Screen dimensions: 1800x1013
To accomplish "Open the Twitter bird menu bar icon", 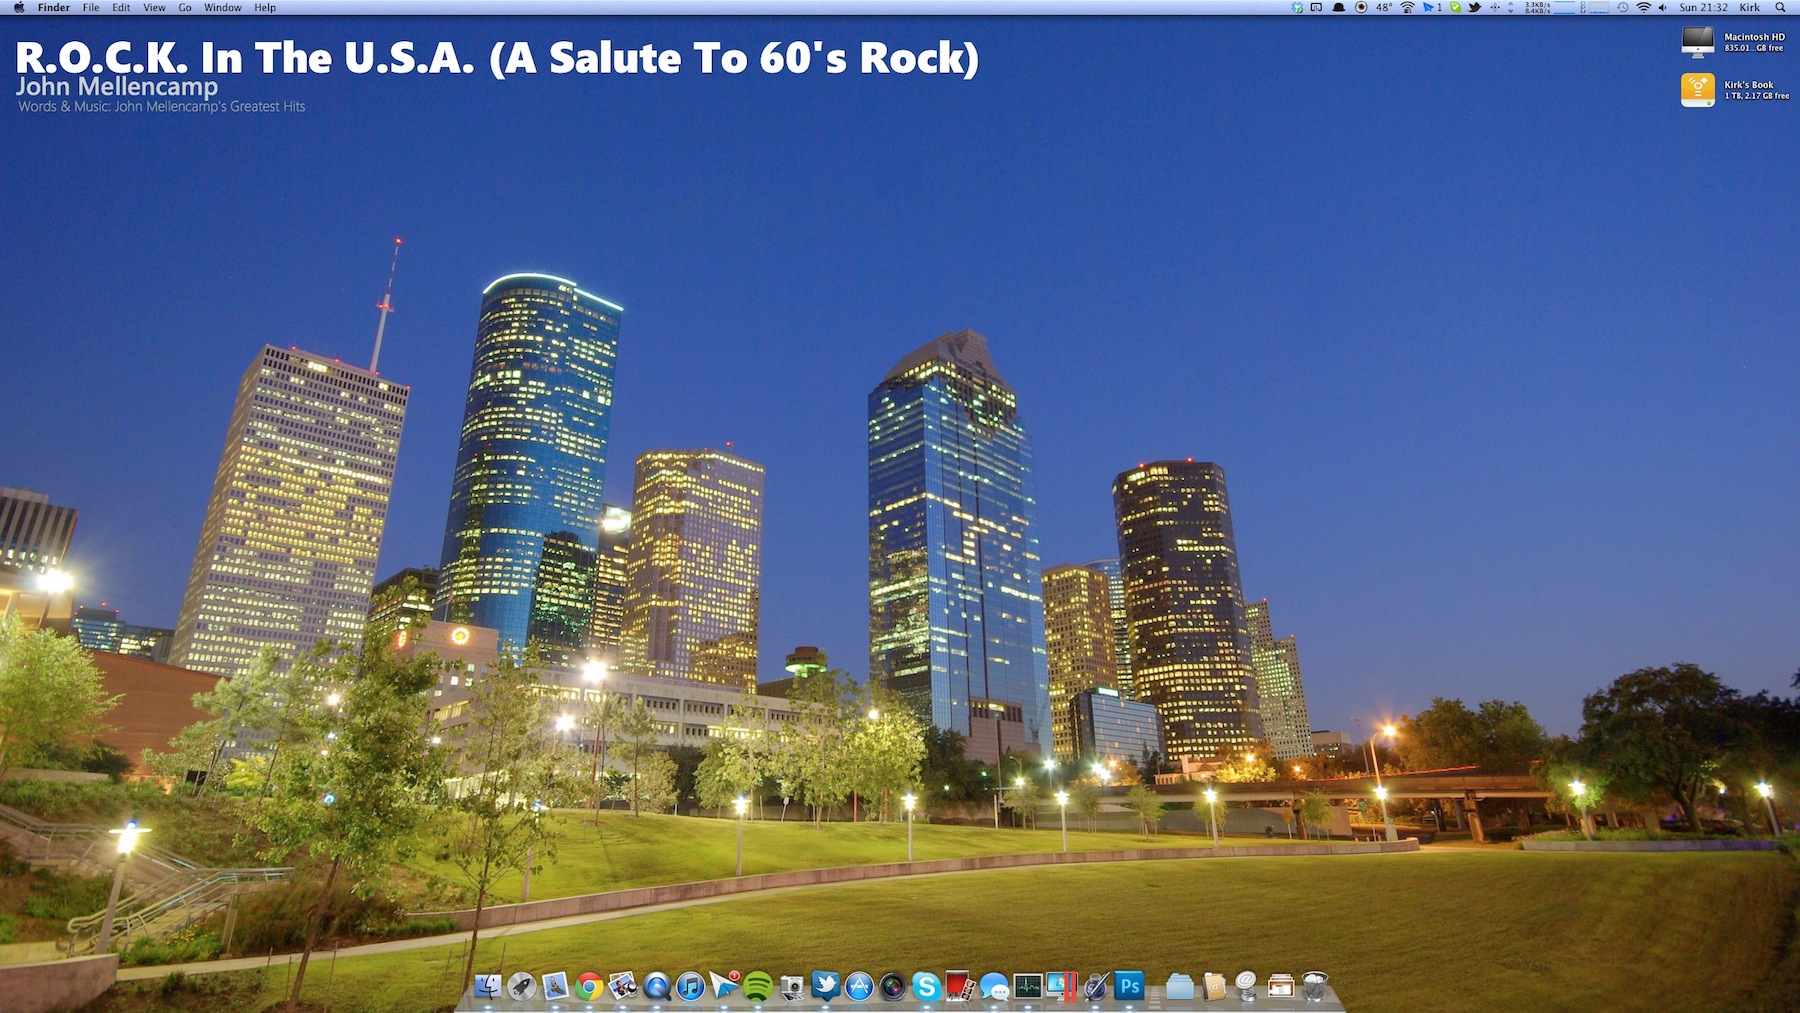I will click(1474, 7).
